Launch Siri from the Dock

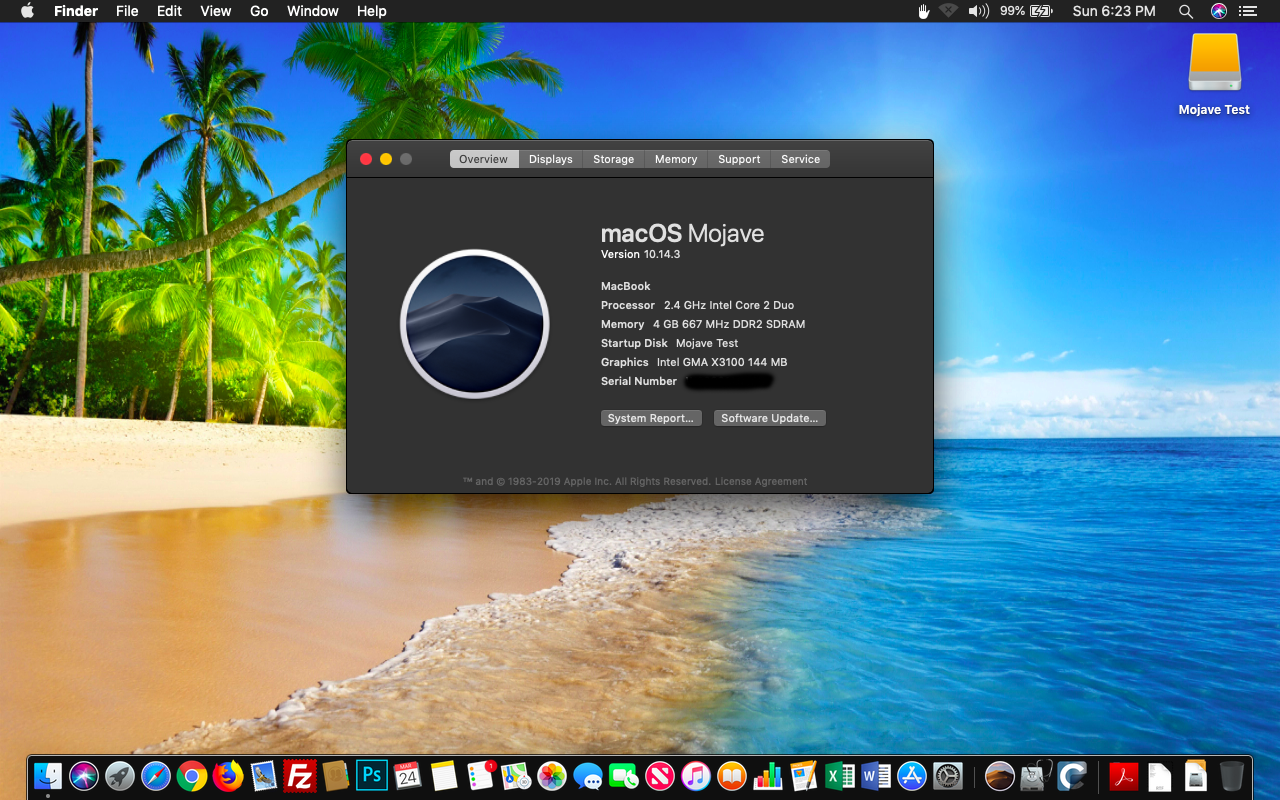[84, 776]
